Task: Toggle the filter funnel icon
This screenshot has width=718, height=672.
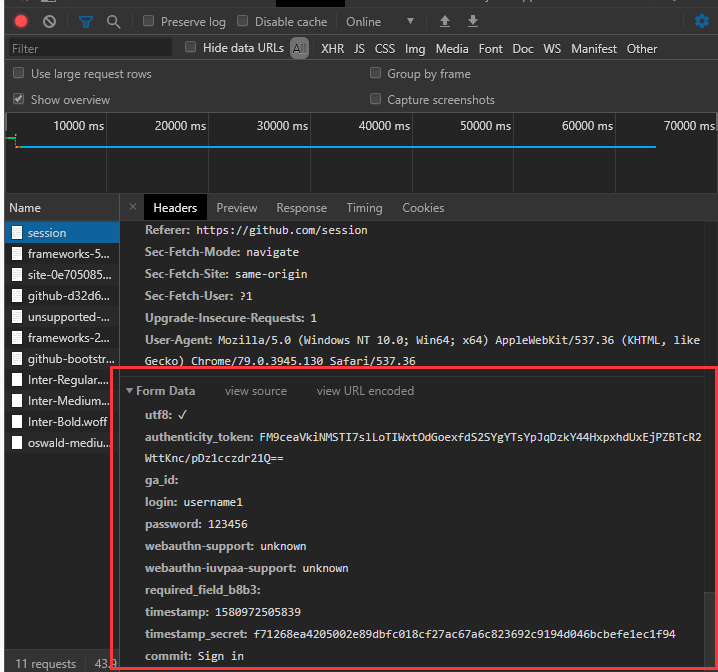Action: pos(86,22)
